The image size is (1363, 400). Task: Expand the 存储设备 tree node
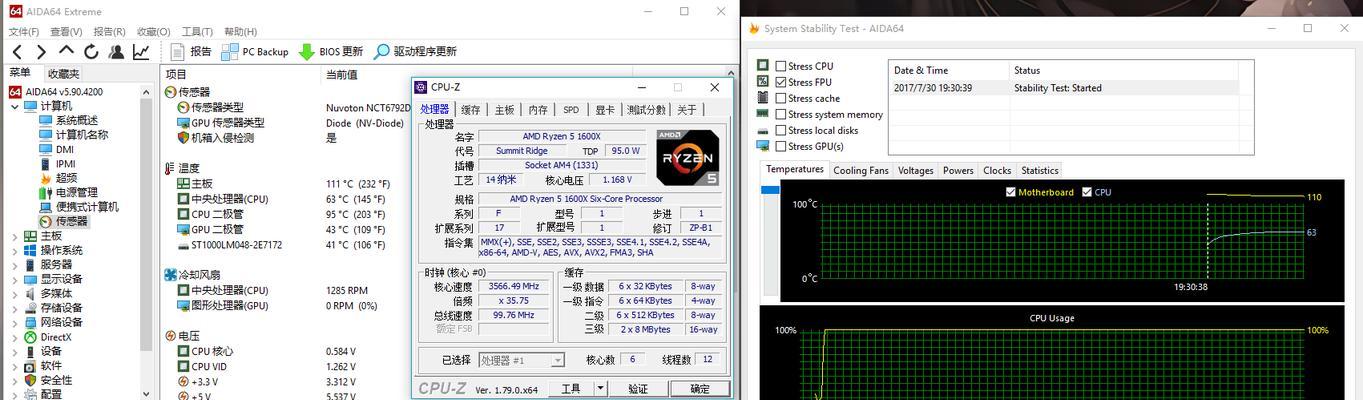pyautogui.click(x=14, y=308)
